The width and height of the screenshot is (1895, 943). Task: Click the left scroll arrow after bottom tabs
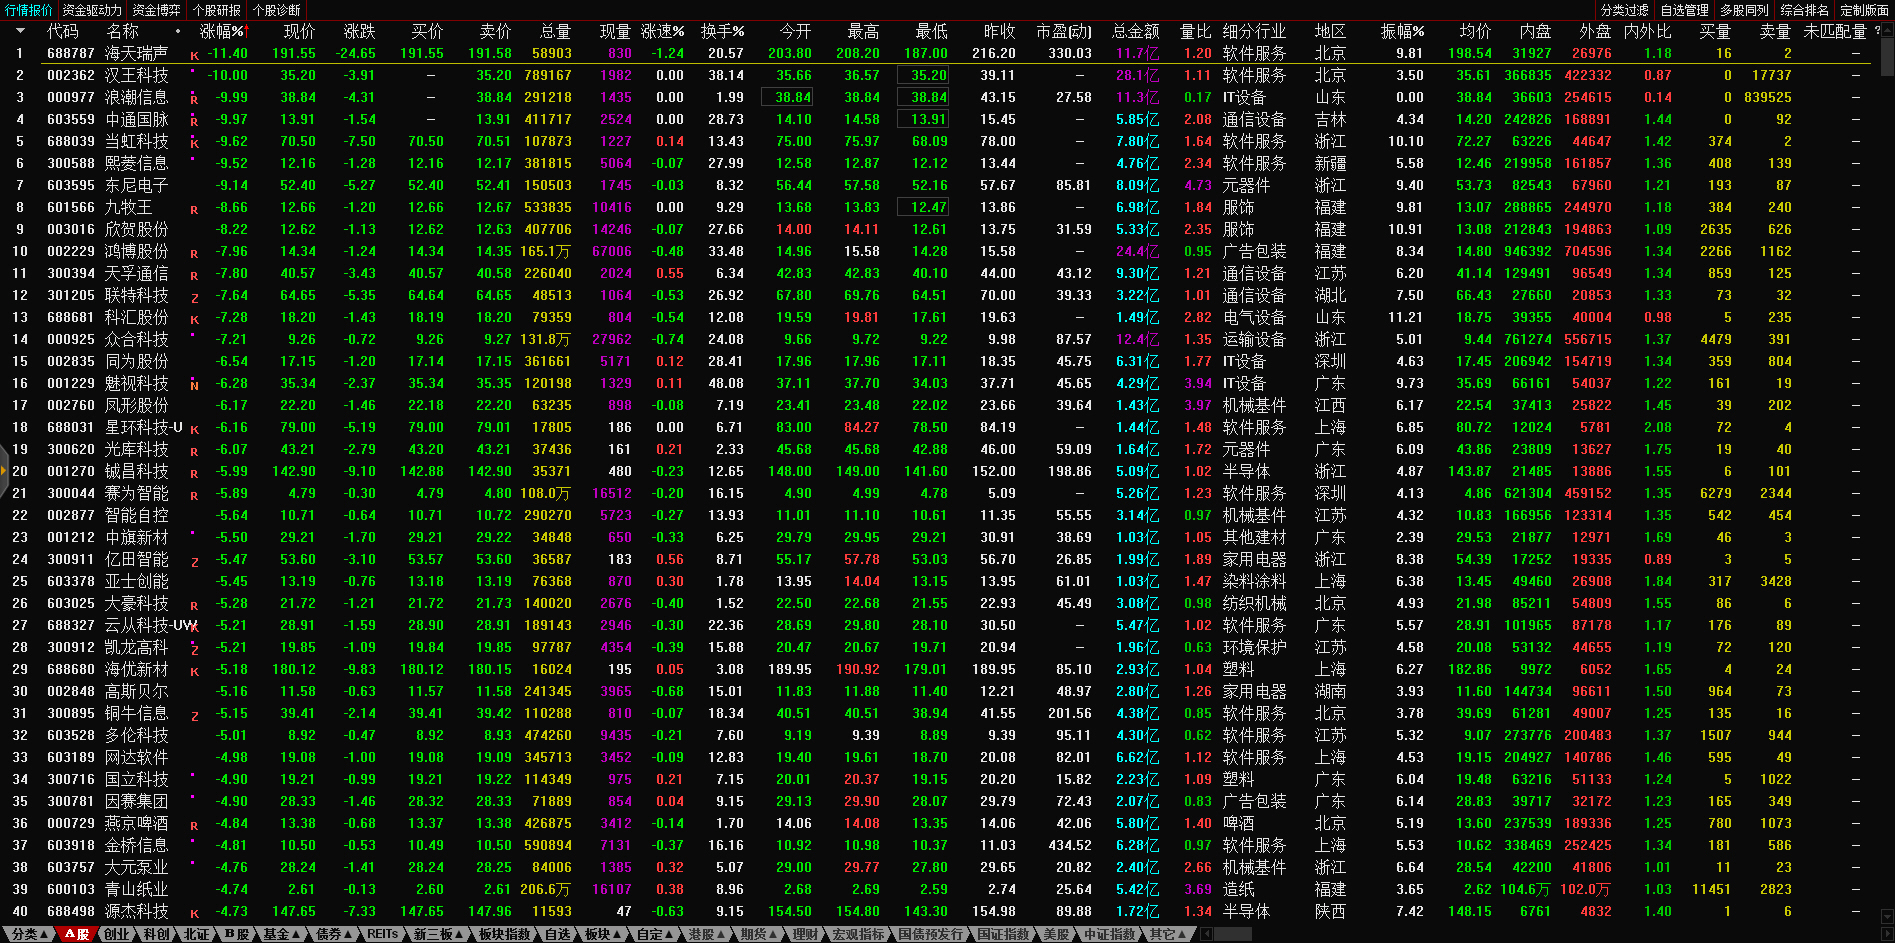(1207, 934)
